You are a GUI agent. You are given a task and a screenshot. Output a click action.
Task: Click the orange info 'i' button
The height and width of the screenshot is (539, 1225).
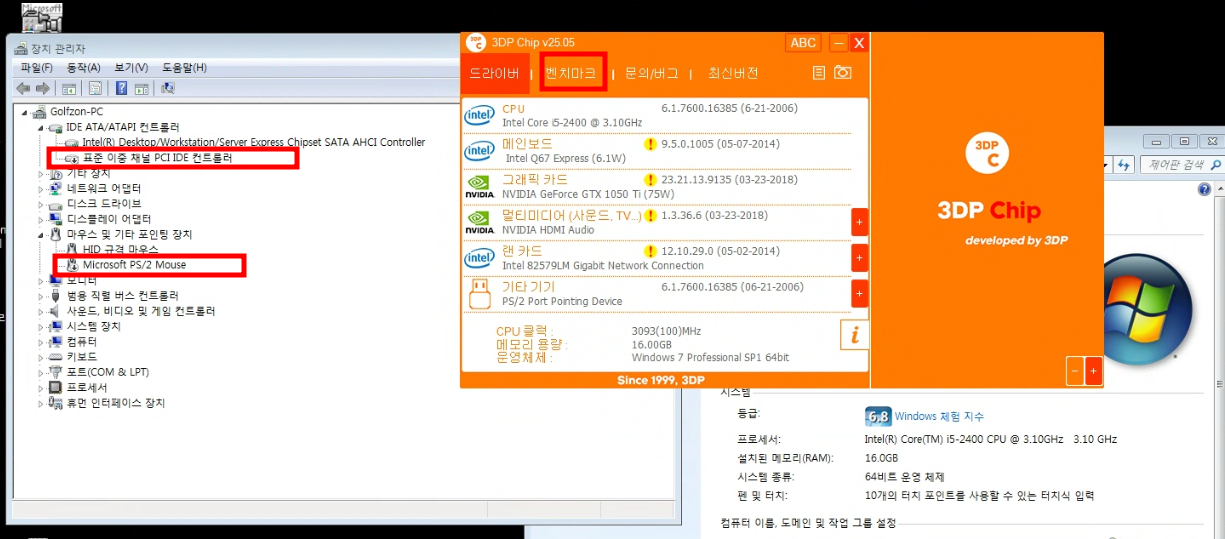click(854, 335)
